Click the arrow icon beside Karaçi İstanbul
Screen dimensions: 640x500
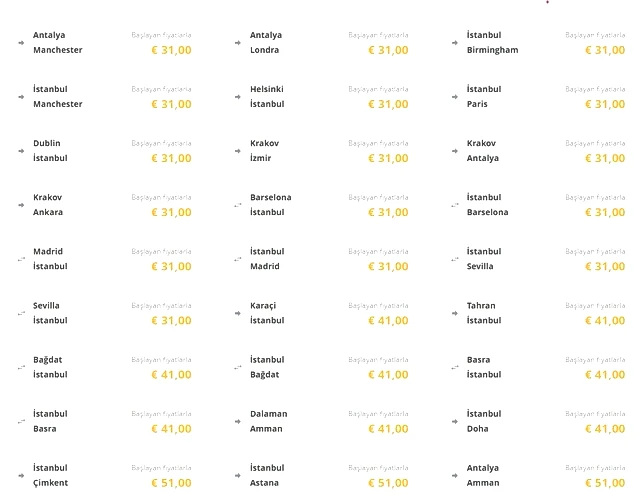coord(238,313)
